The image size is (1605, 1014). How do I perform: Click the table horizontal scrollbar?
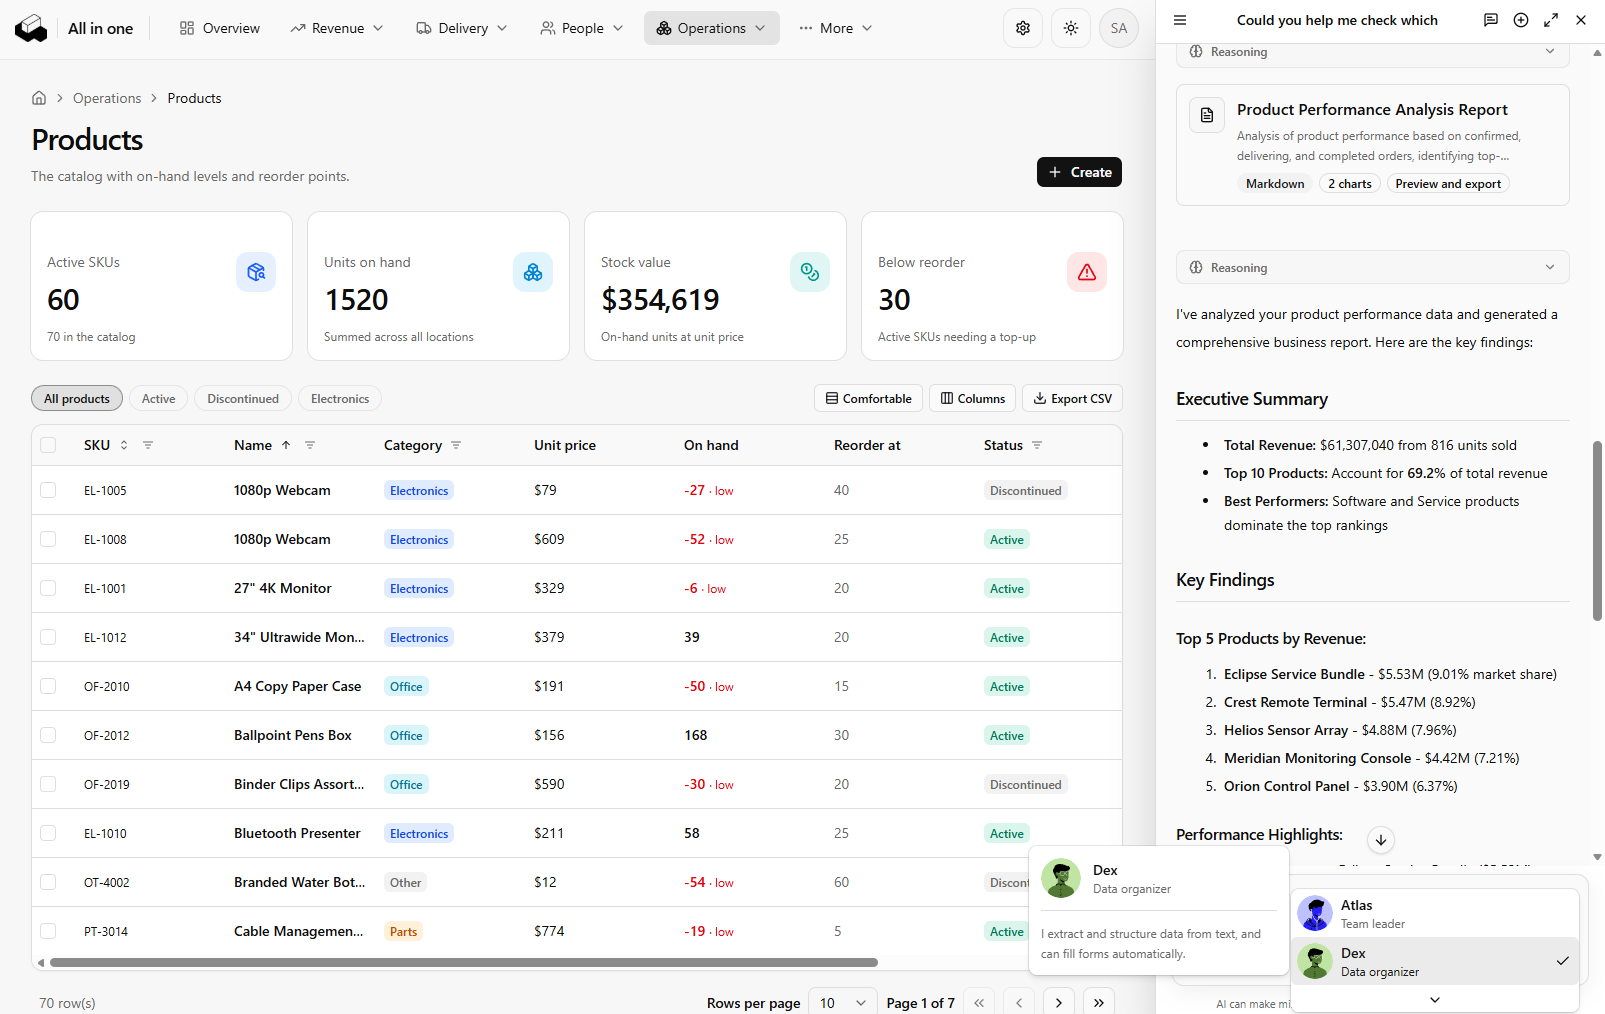(x=464, y=963)
